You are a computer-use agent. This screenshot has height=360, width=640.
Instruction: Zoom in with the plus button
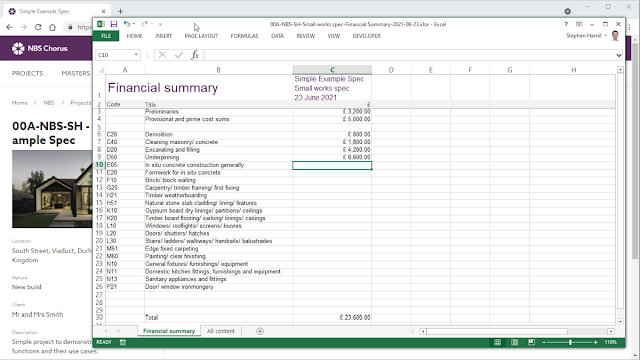596,342
